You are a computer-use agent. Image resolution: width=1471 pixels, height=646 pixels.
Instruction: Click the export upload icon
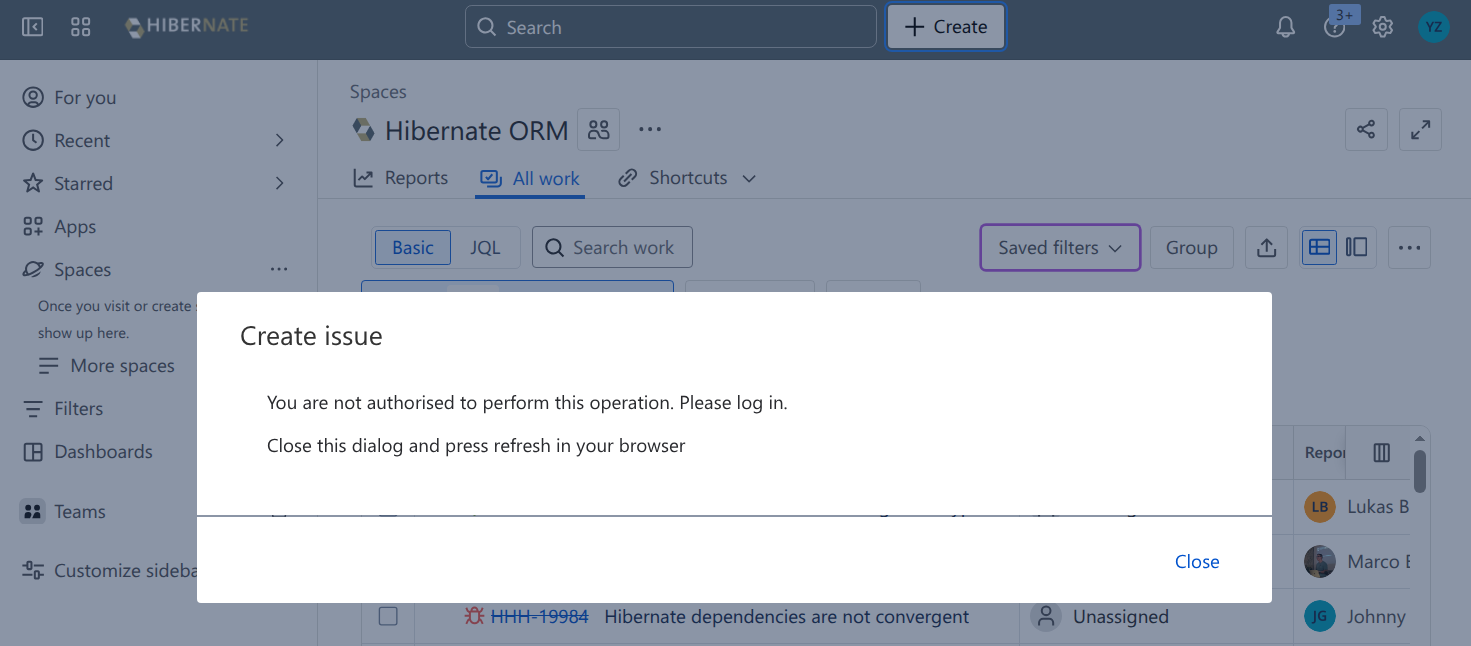tap(1266, 248)
